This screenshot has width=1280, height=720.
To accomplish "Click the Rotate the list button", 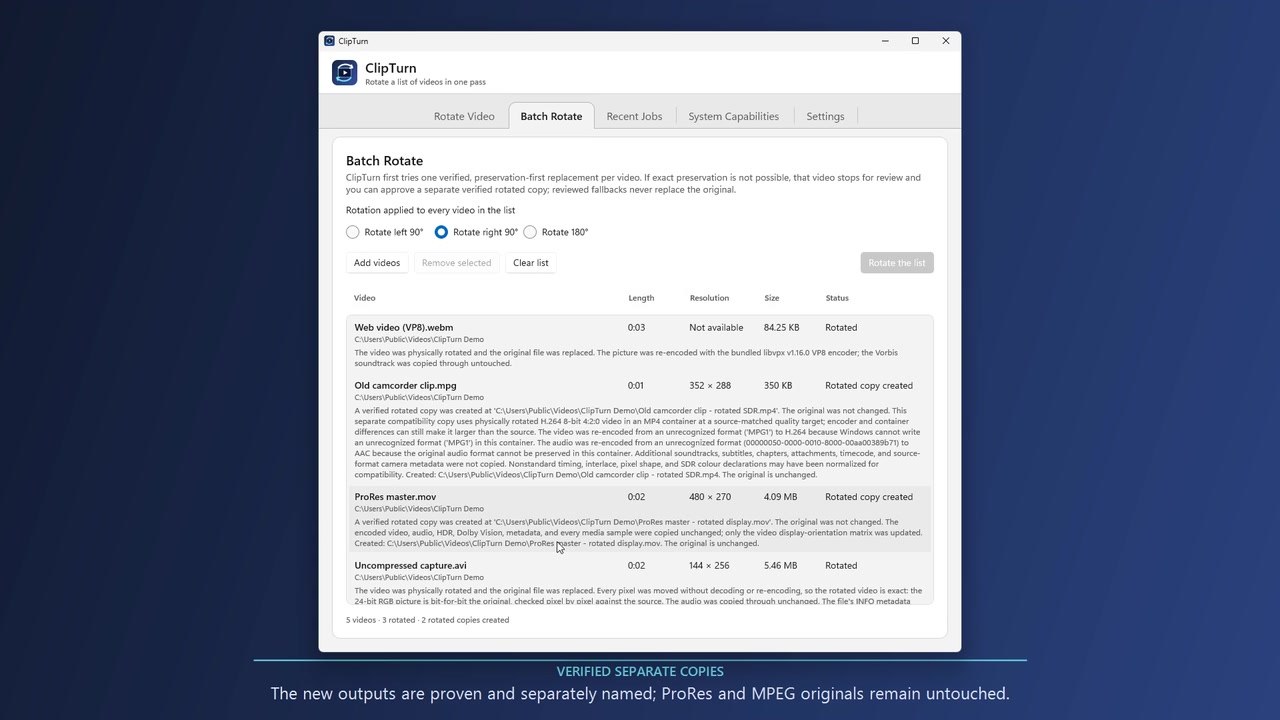I will pyautogui.click(x=897, y=263).
